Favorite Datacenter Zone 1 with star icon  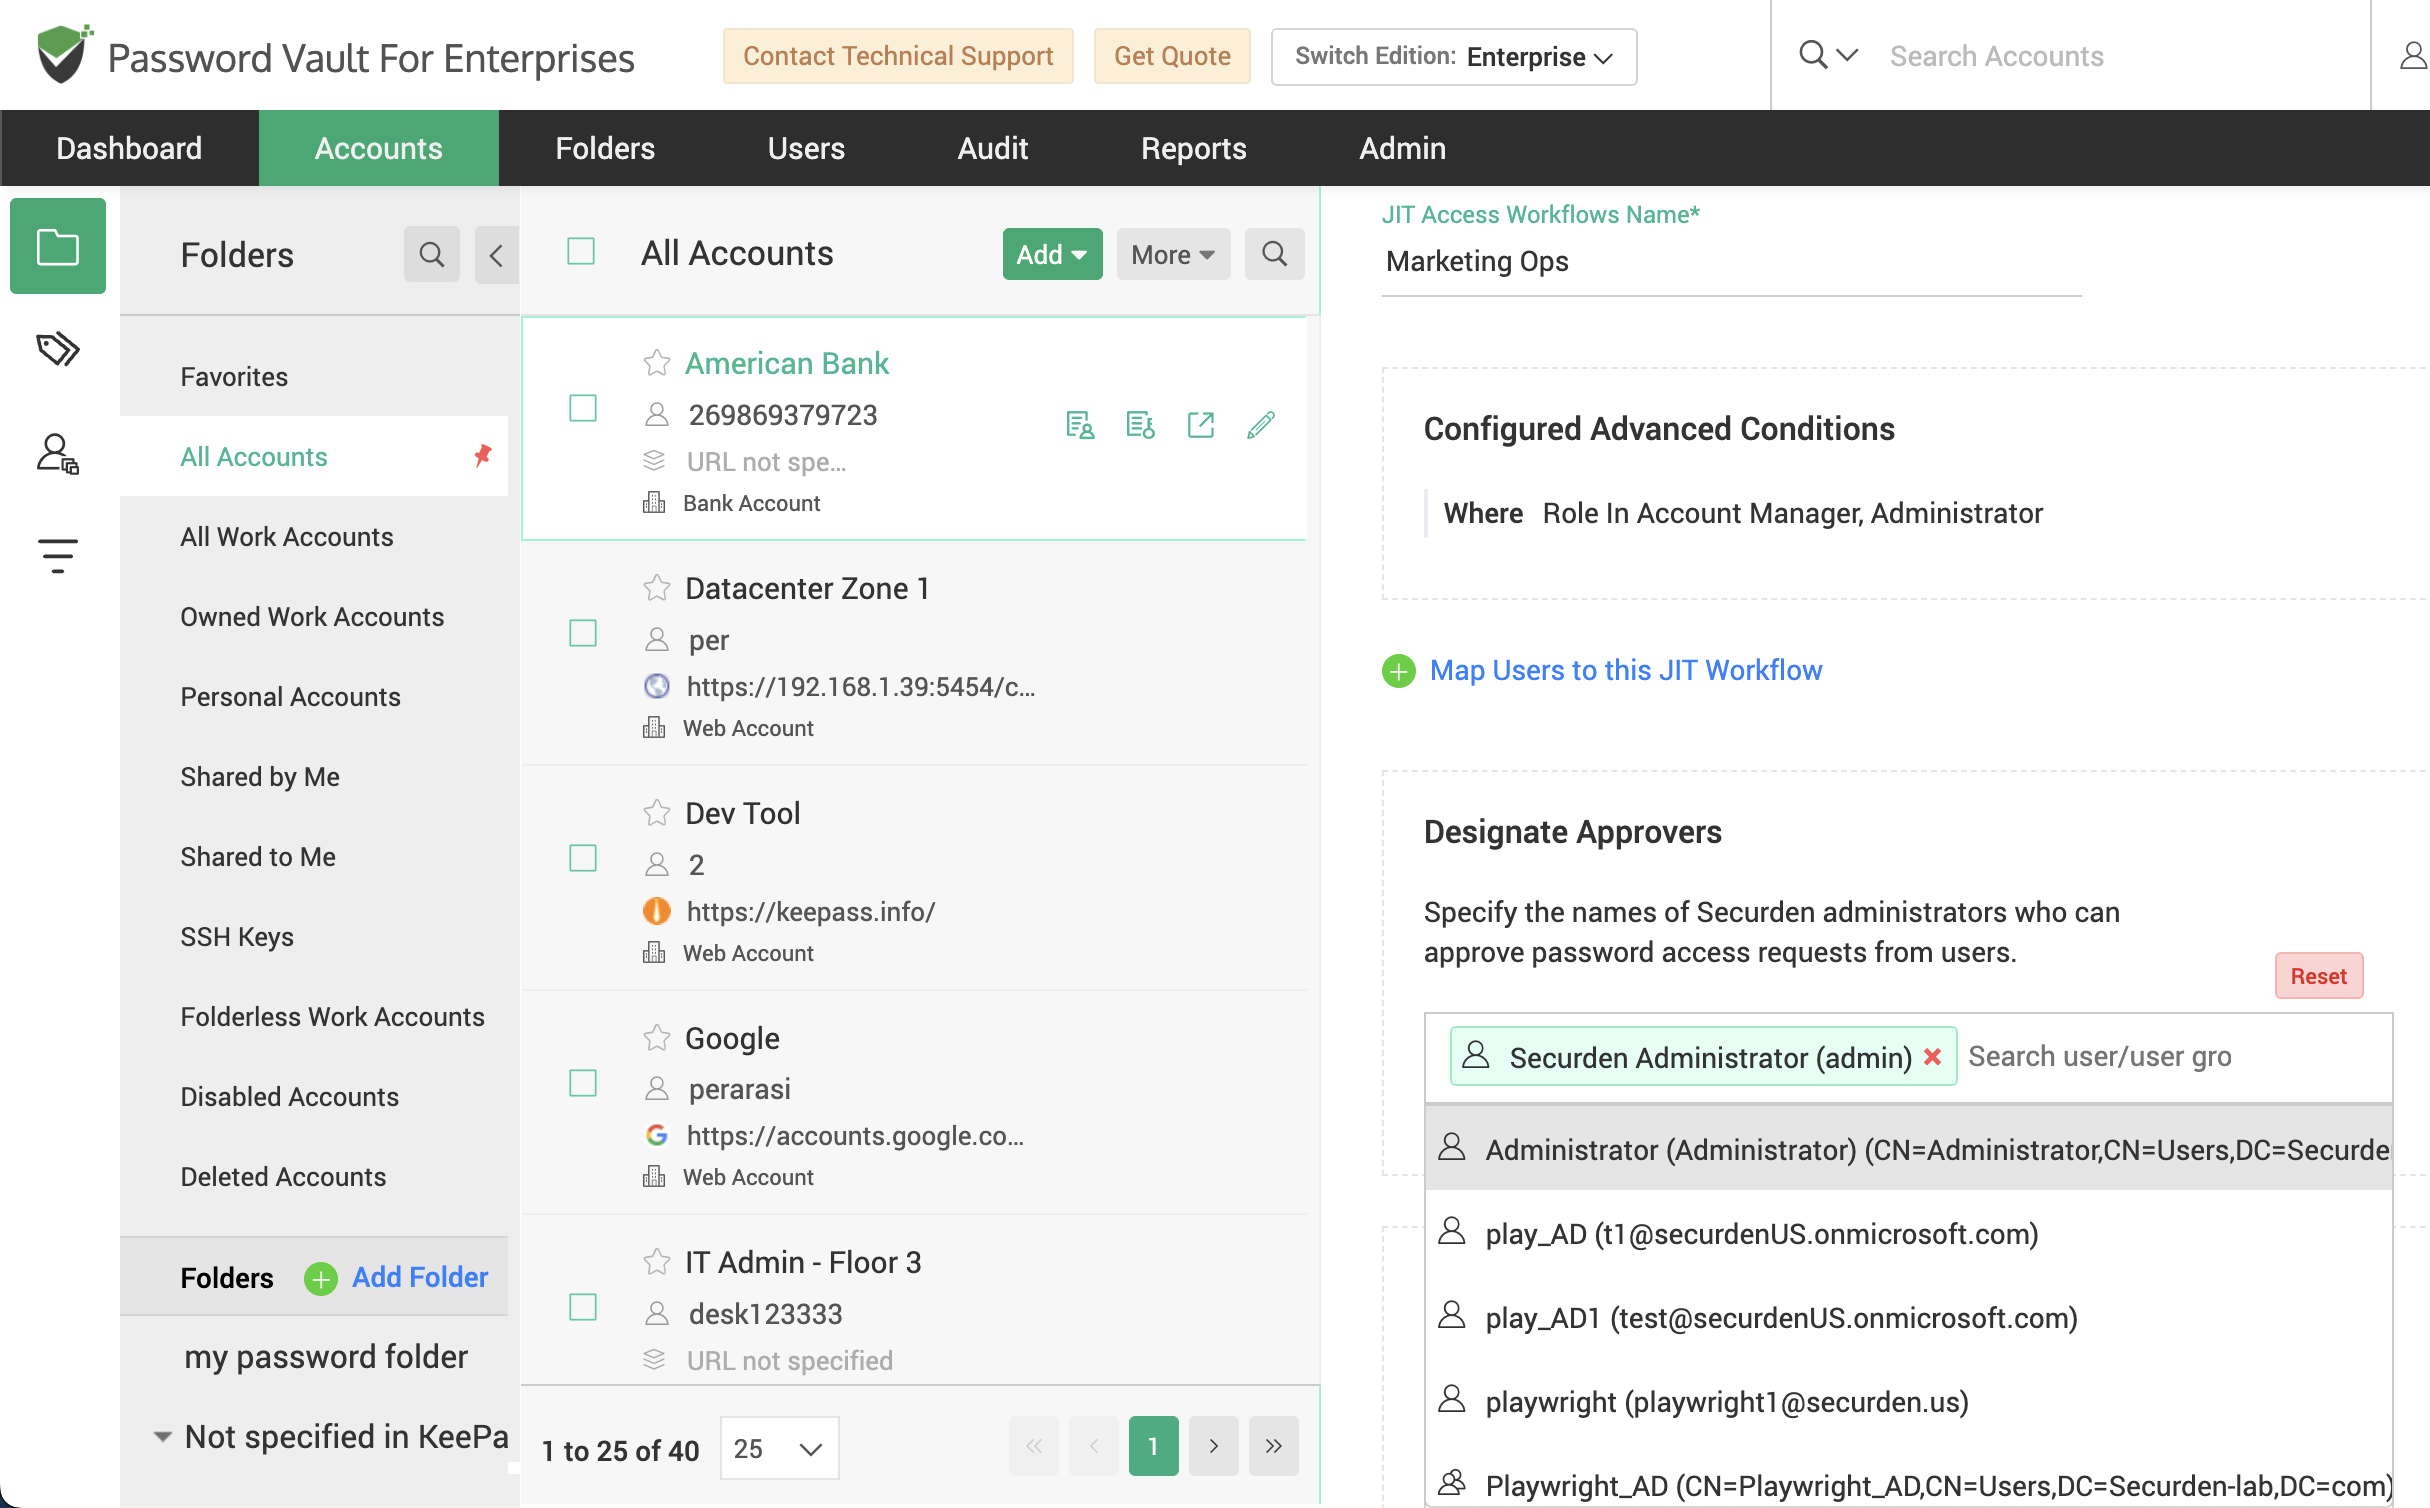coord(656,588)
